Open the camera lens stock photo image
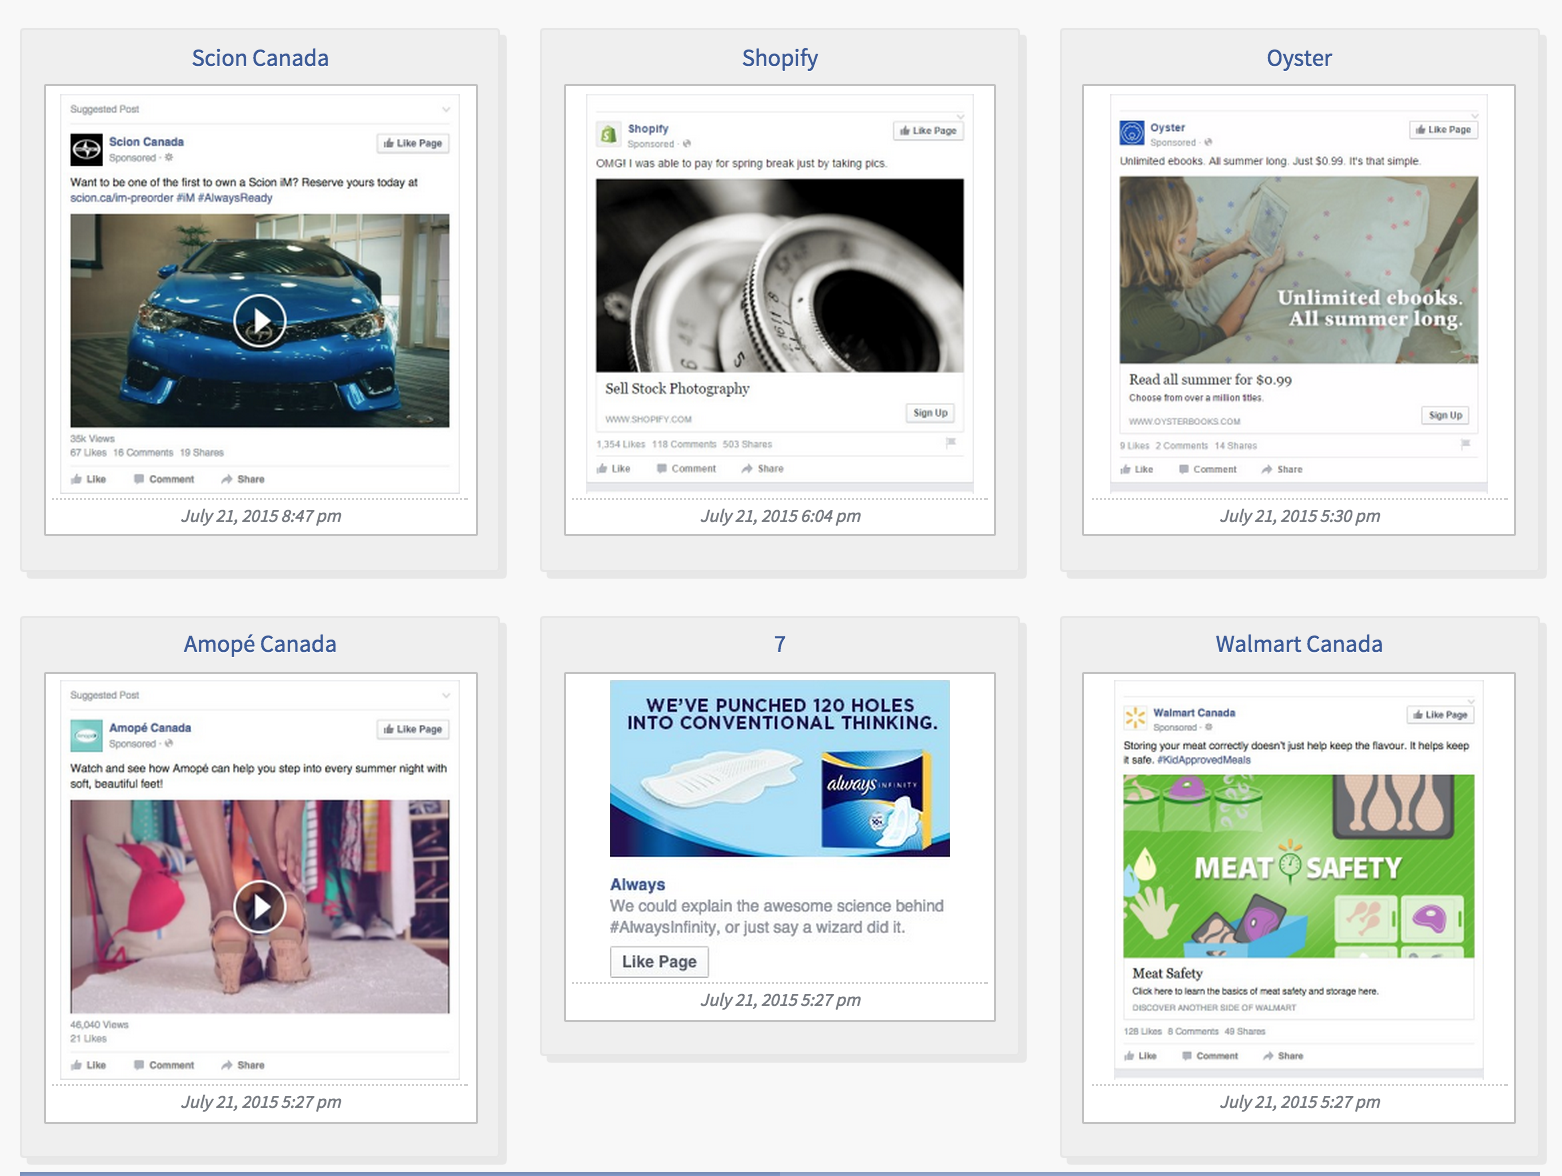1562x1176 pixels. point(780,275)
